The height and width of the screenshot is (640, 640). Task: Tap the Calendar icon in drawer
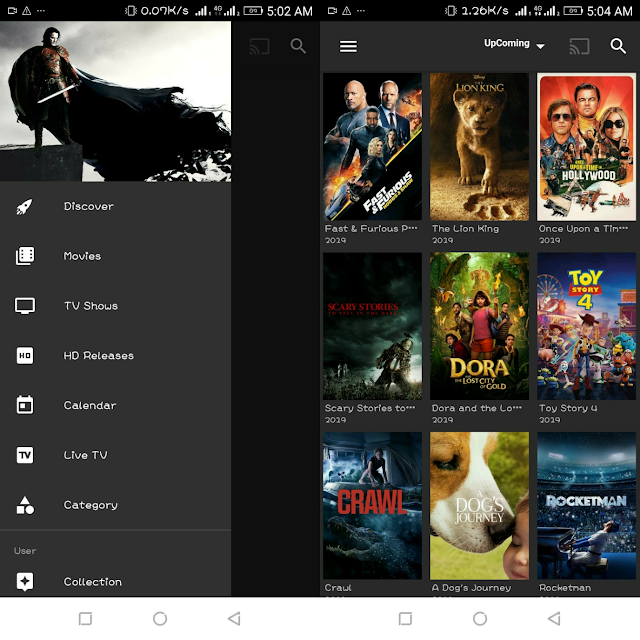[x=25, y=405]
